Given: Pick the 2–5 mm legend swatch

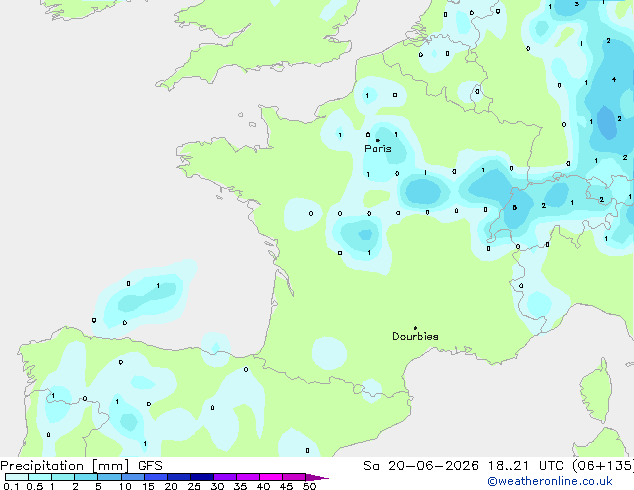Looking at the screenshot, I should [86, 477].
